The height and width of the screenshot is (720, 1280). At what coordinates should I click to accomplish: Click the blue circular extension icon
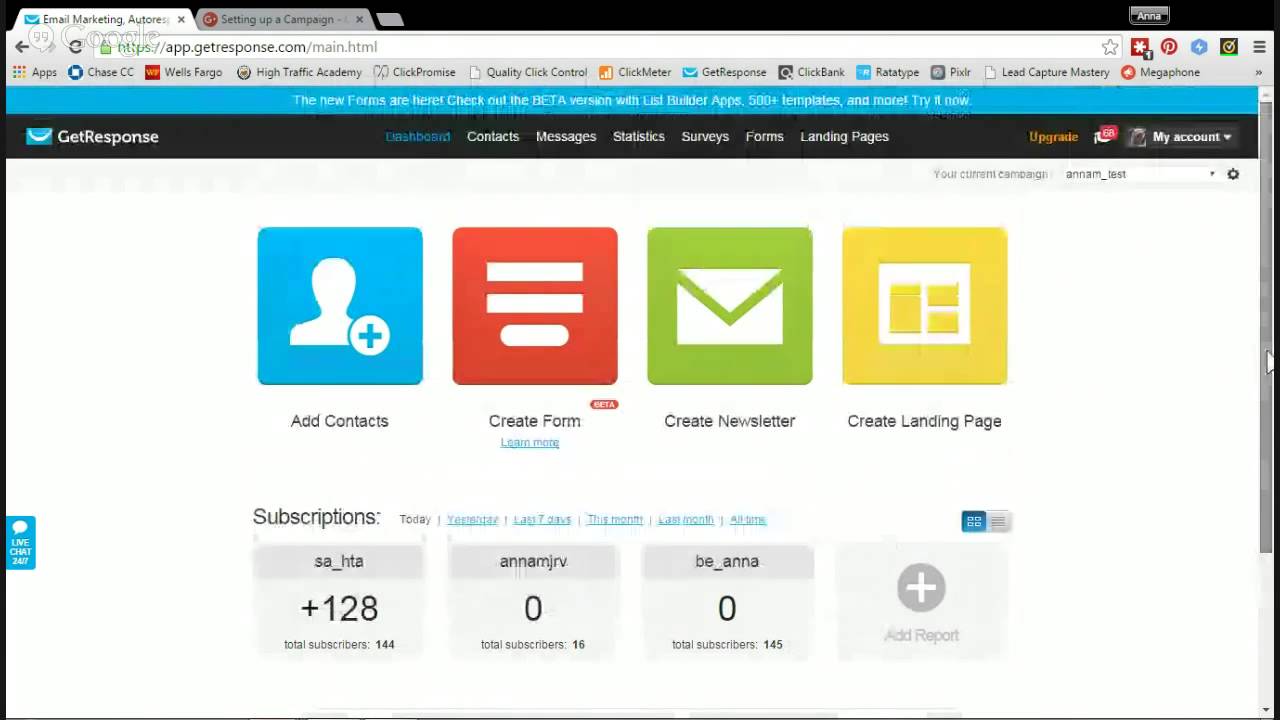1199,47
